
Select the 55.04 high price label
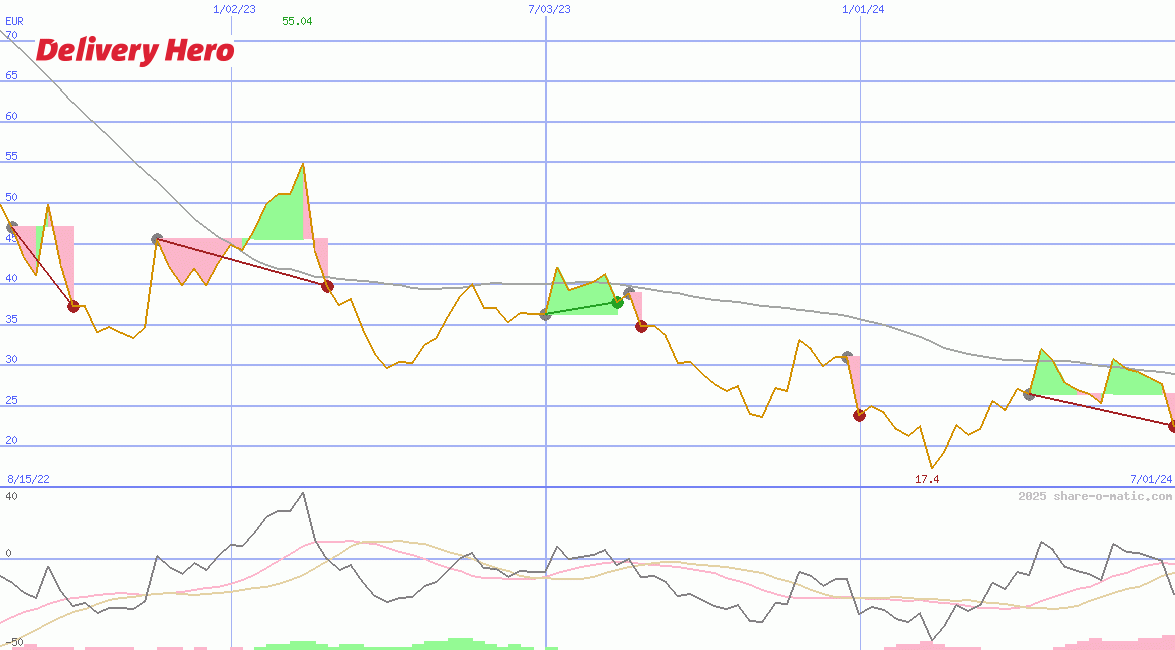(x=297, y=21)
